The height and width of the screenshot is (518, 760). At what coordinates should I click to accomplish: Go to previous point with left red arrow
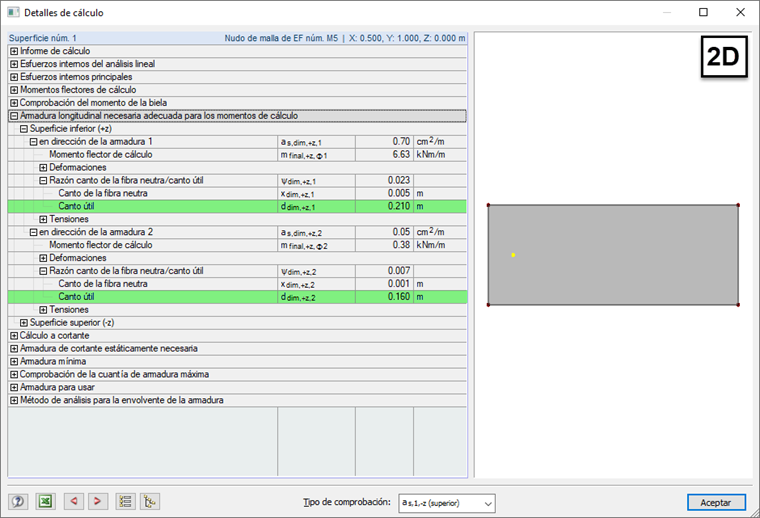tap(74, 502)
